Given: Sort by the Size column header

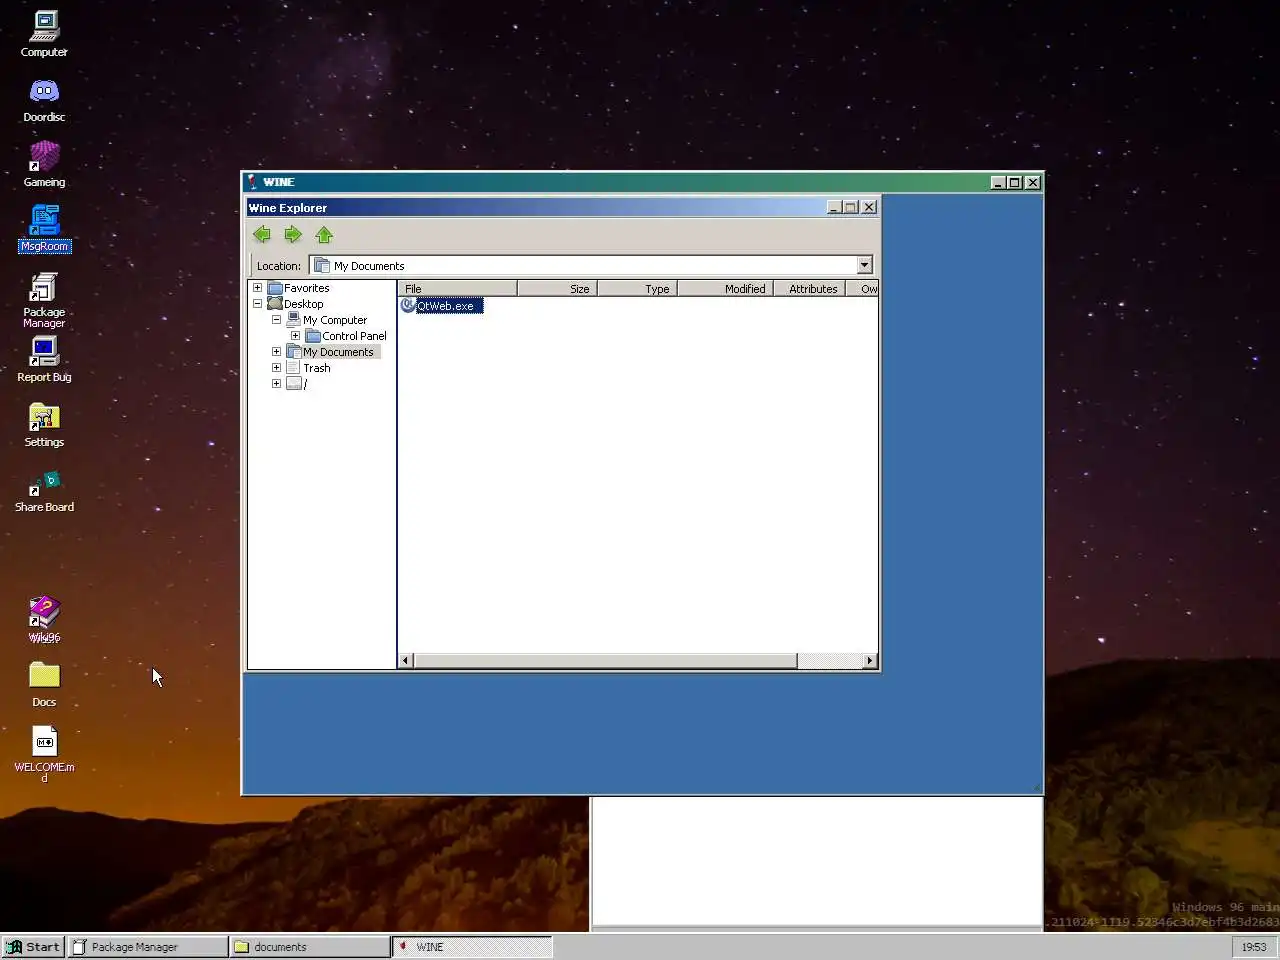Looking at the screenshot, I should tap(557, 288).
